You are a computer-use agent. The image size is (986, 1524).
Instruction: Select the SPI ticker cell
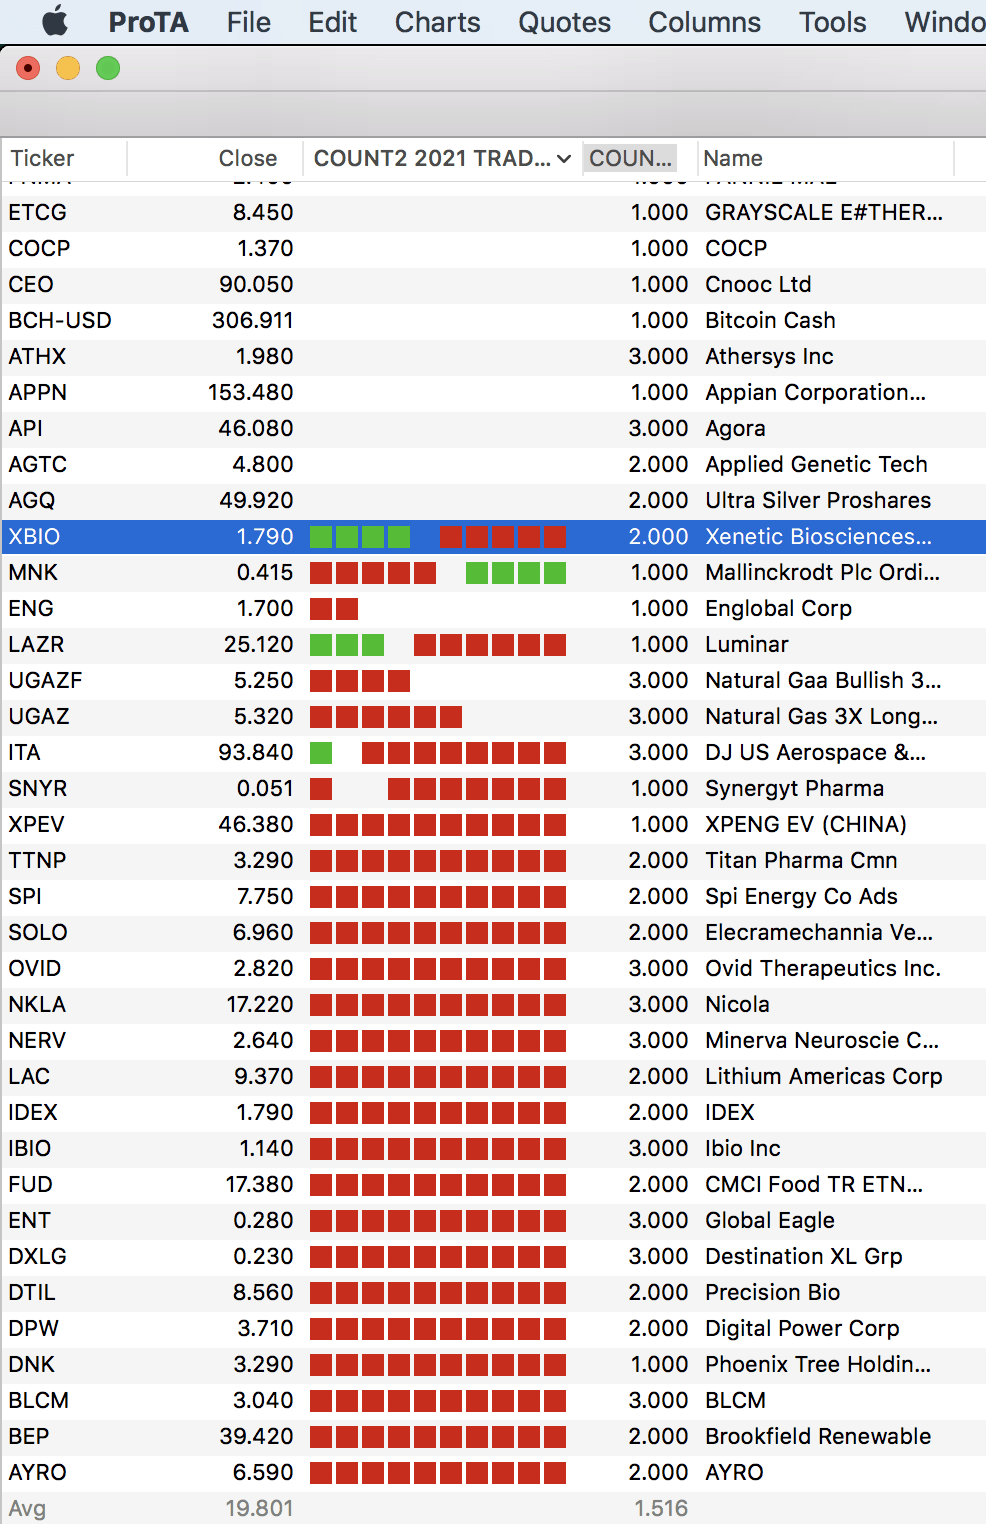25,896
